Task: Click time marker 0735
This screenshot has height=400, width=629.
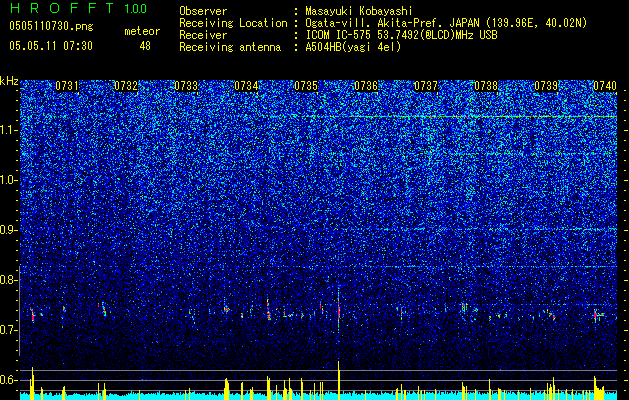Action: (x=306, y=86)
